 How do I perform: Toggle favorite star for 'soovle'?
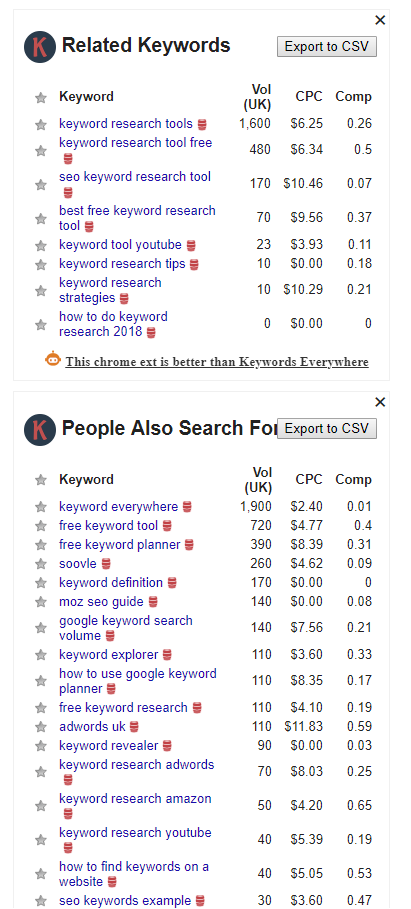point(41,564)
